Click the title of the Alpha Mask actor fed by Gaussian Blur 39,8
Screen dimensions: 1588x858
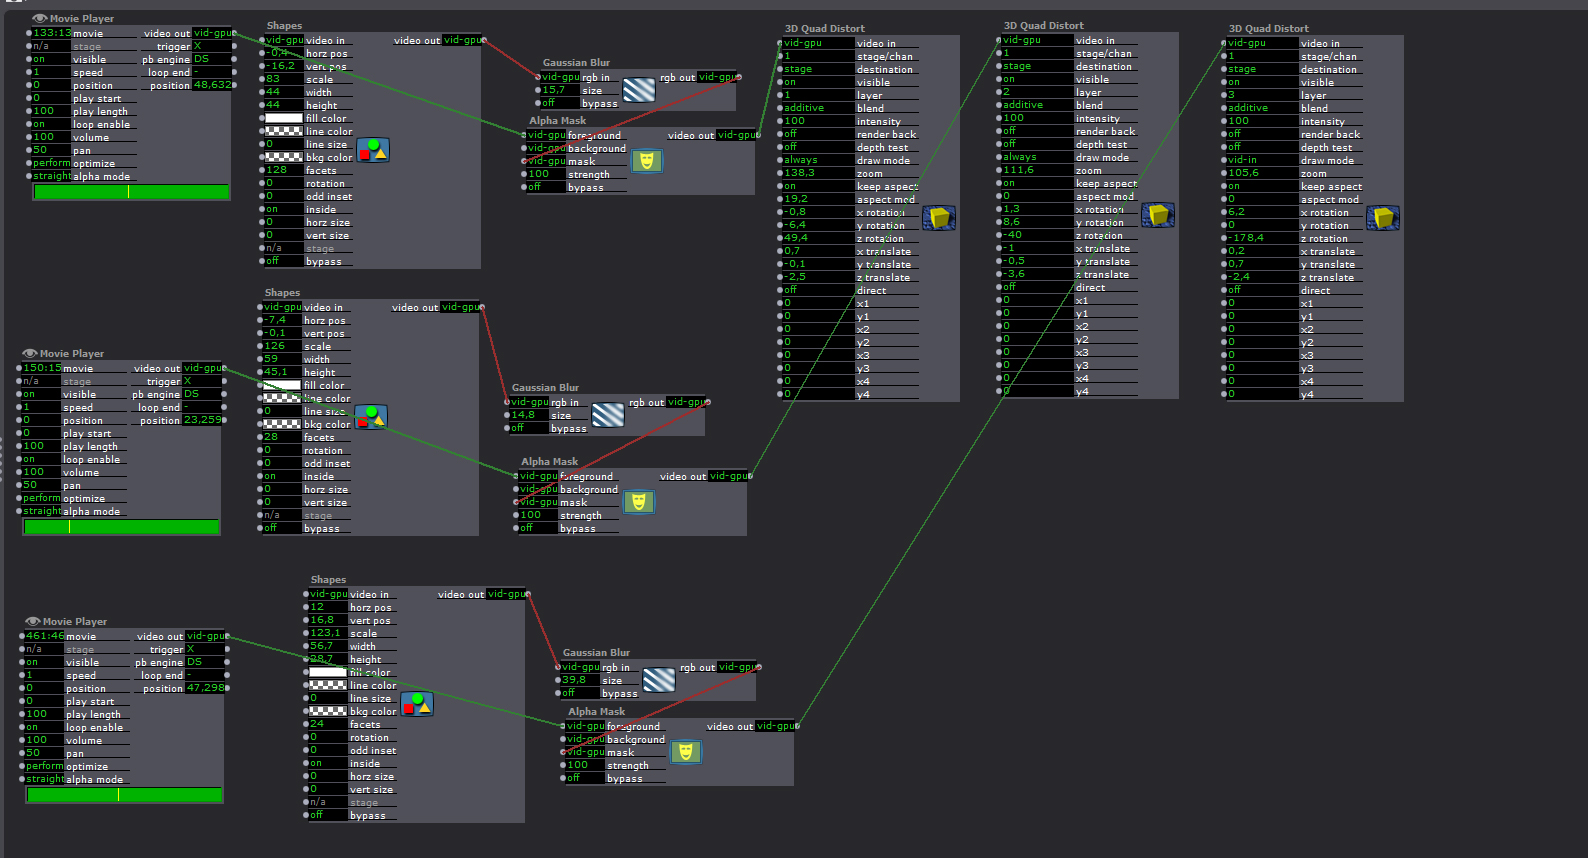click(x=596, y=712)
